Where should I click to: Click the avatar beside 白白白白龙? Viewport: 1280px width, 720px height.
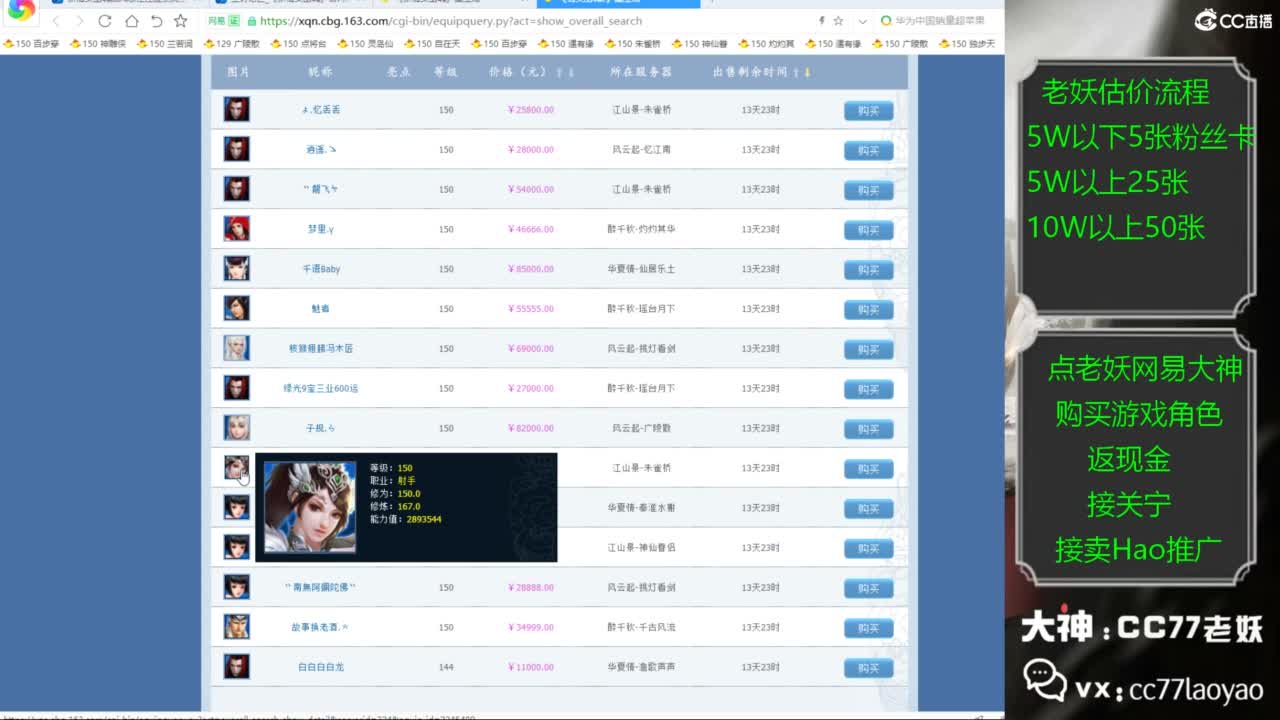[236, 667]
